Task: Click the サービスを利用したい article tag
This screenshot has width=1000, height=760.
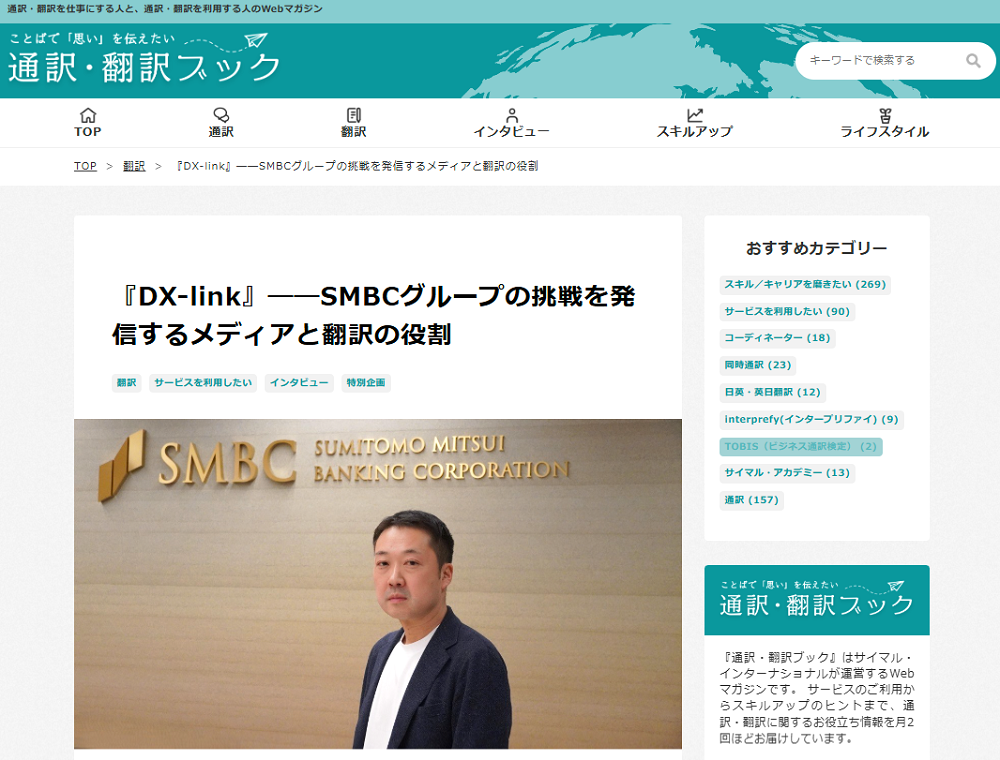Action: (203, 383)
